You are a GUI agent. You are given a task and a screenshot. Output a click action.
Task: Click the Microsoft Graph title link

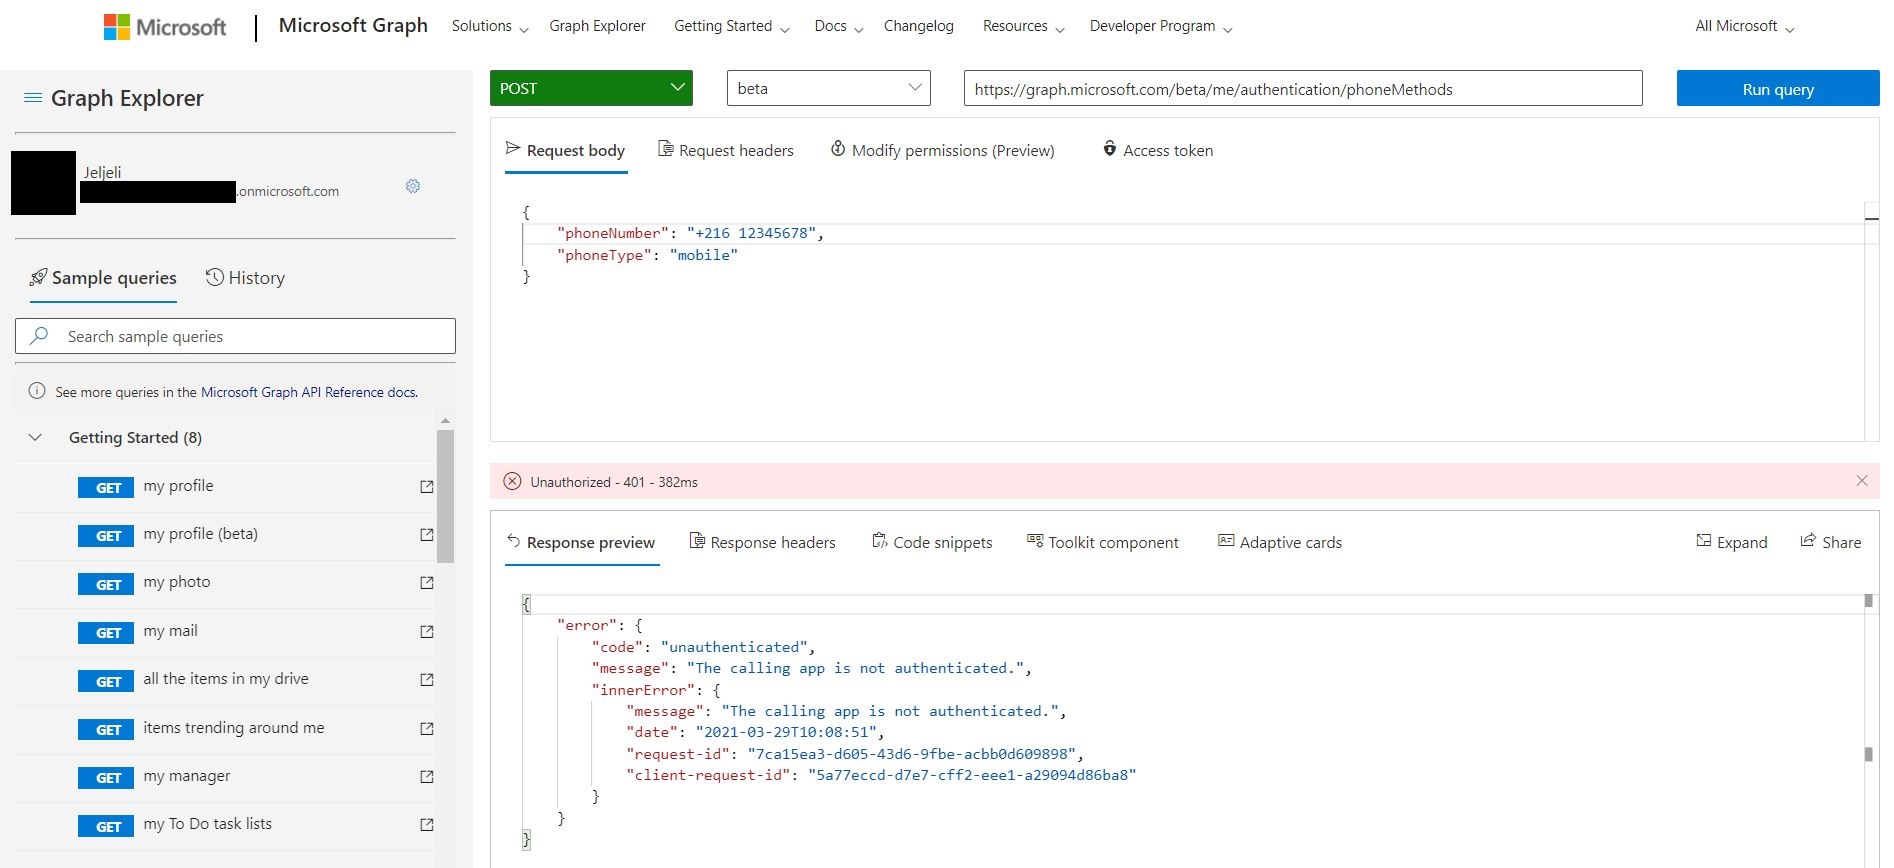click(x=353, y=25)
